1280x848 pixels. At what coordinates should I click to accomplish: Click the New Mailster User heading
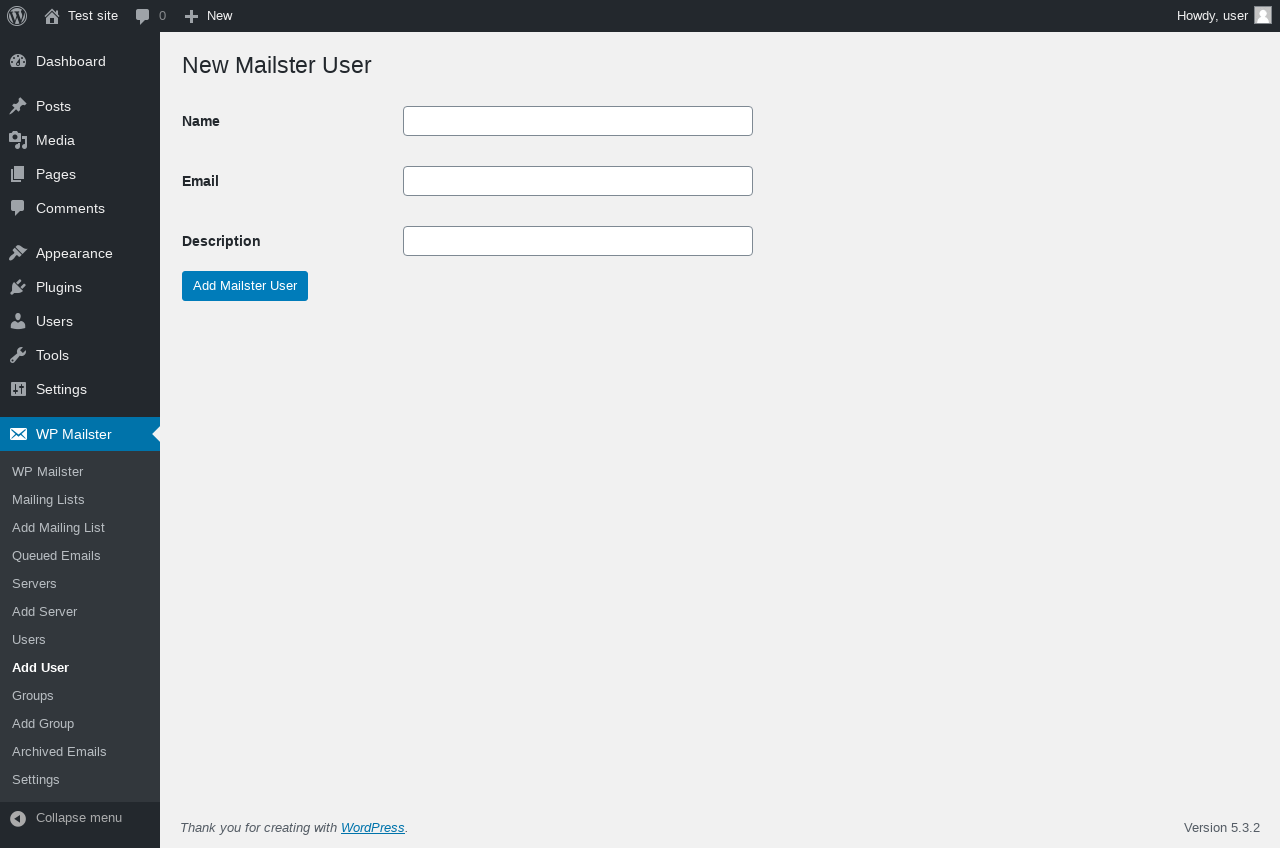point(277,65)
